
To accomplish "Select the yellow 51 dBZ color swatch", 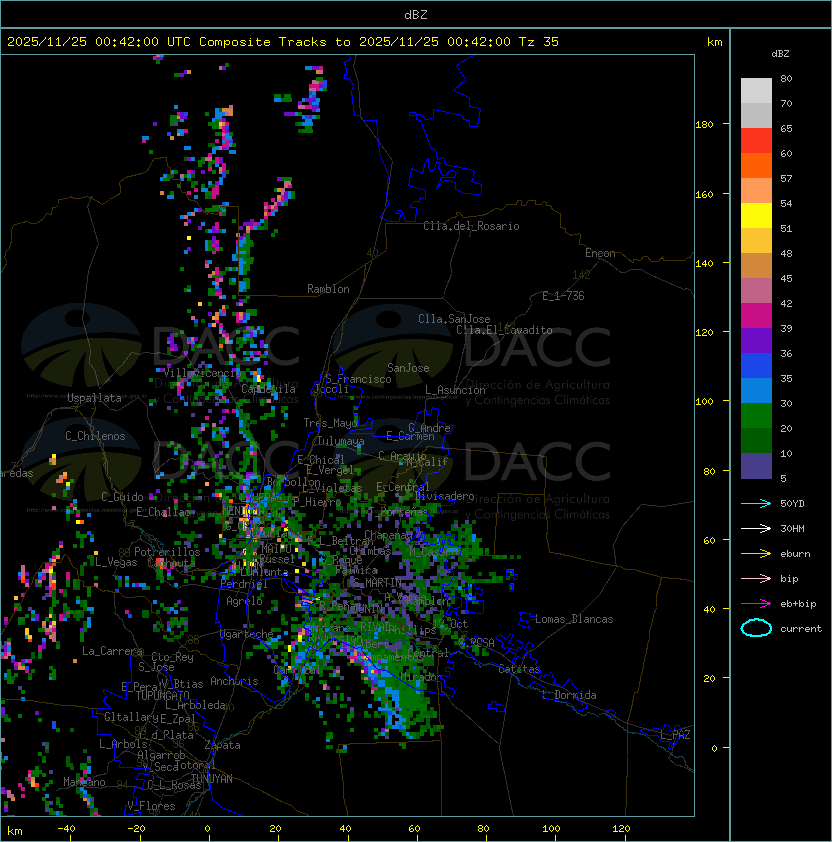I will (756, 216).
